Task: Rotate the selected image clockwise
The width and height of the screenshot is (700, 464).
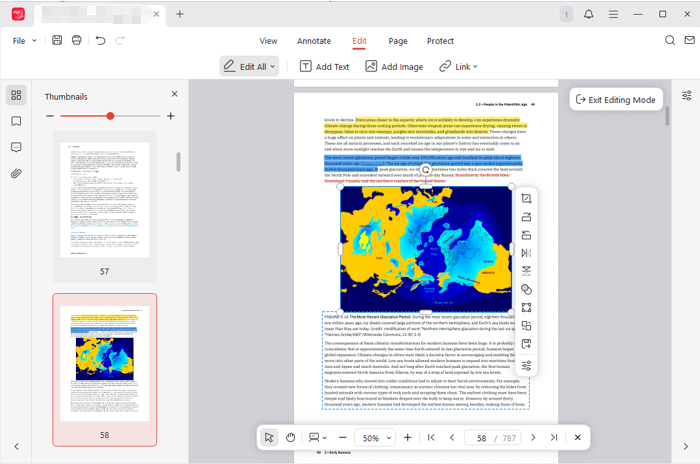Action: [526, 217]
